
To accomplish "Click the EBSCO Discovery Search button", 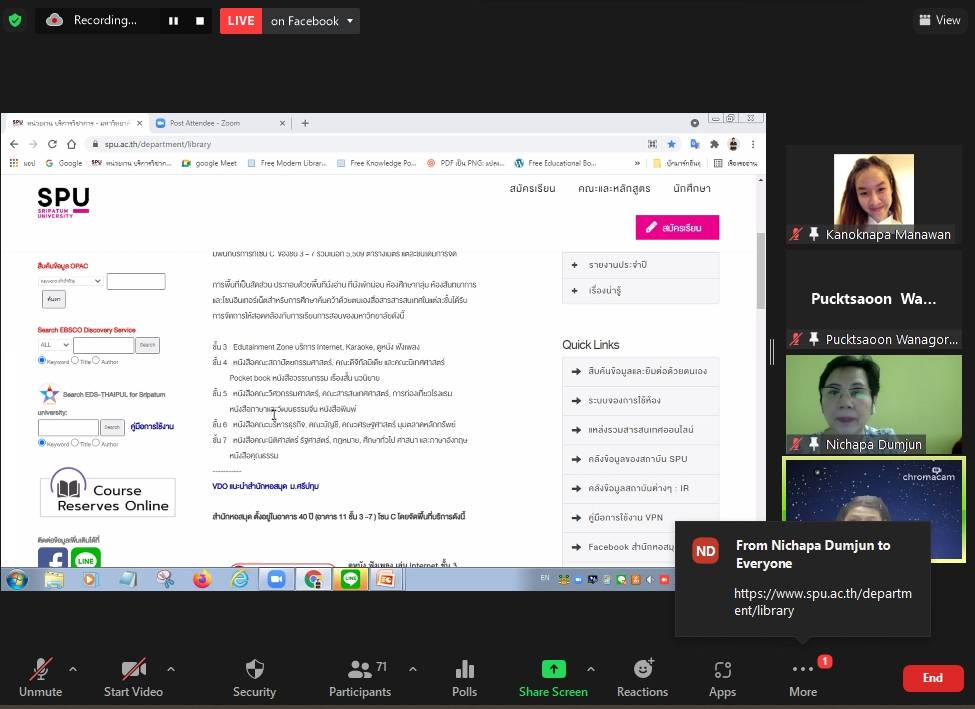I will click(147, 345).
